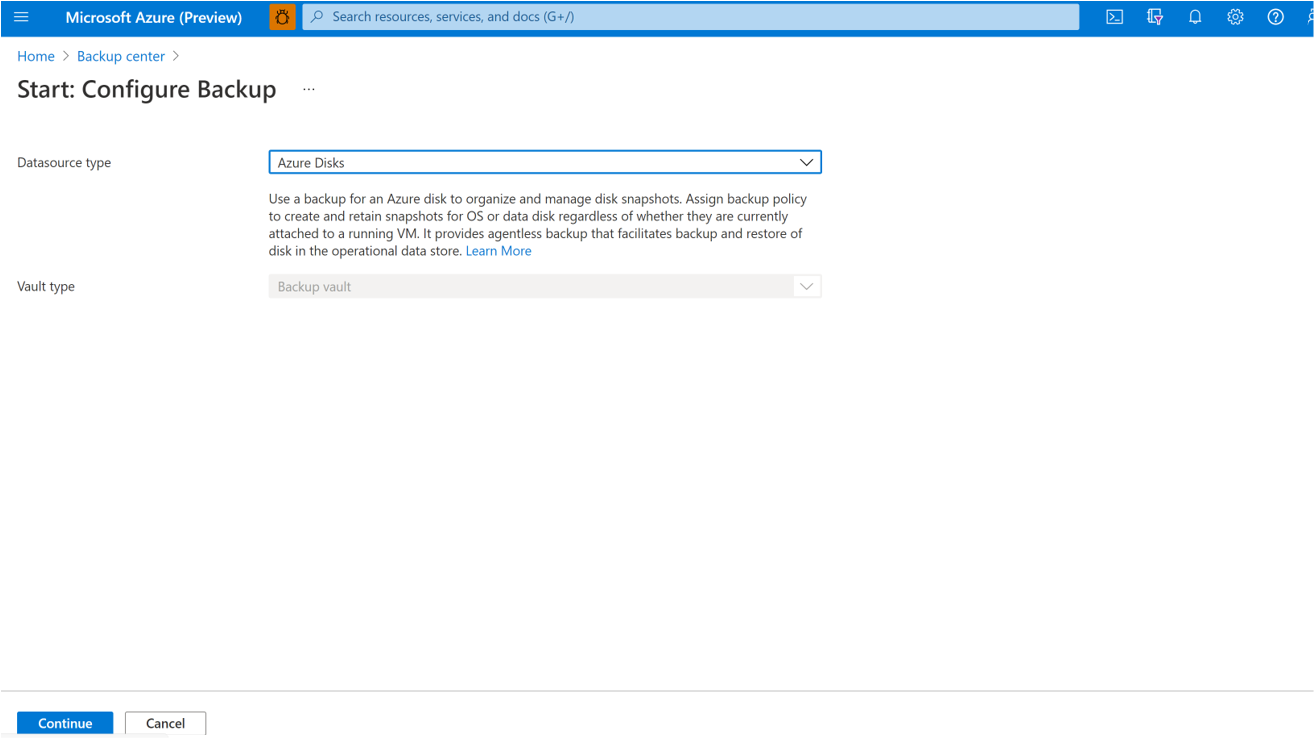Click inside the resources search field
Image resolution: width=1314 pixels, height=738 pixels.
[x=600, y=17]
